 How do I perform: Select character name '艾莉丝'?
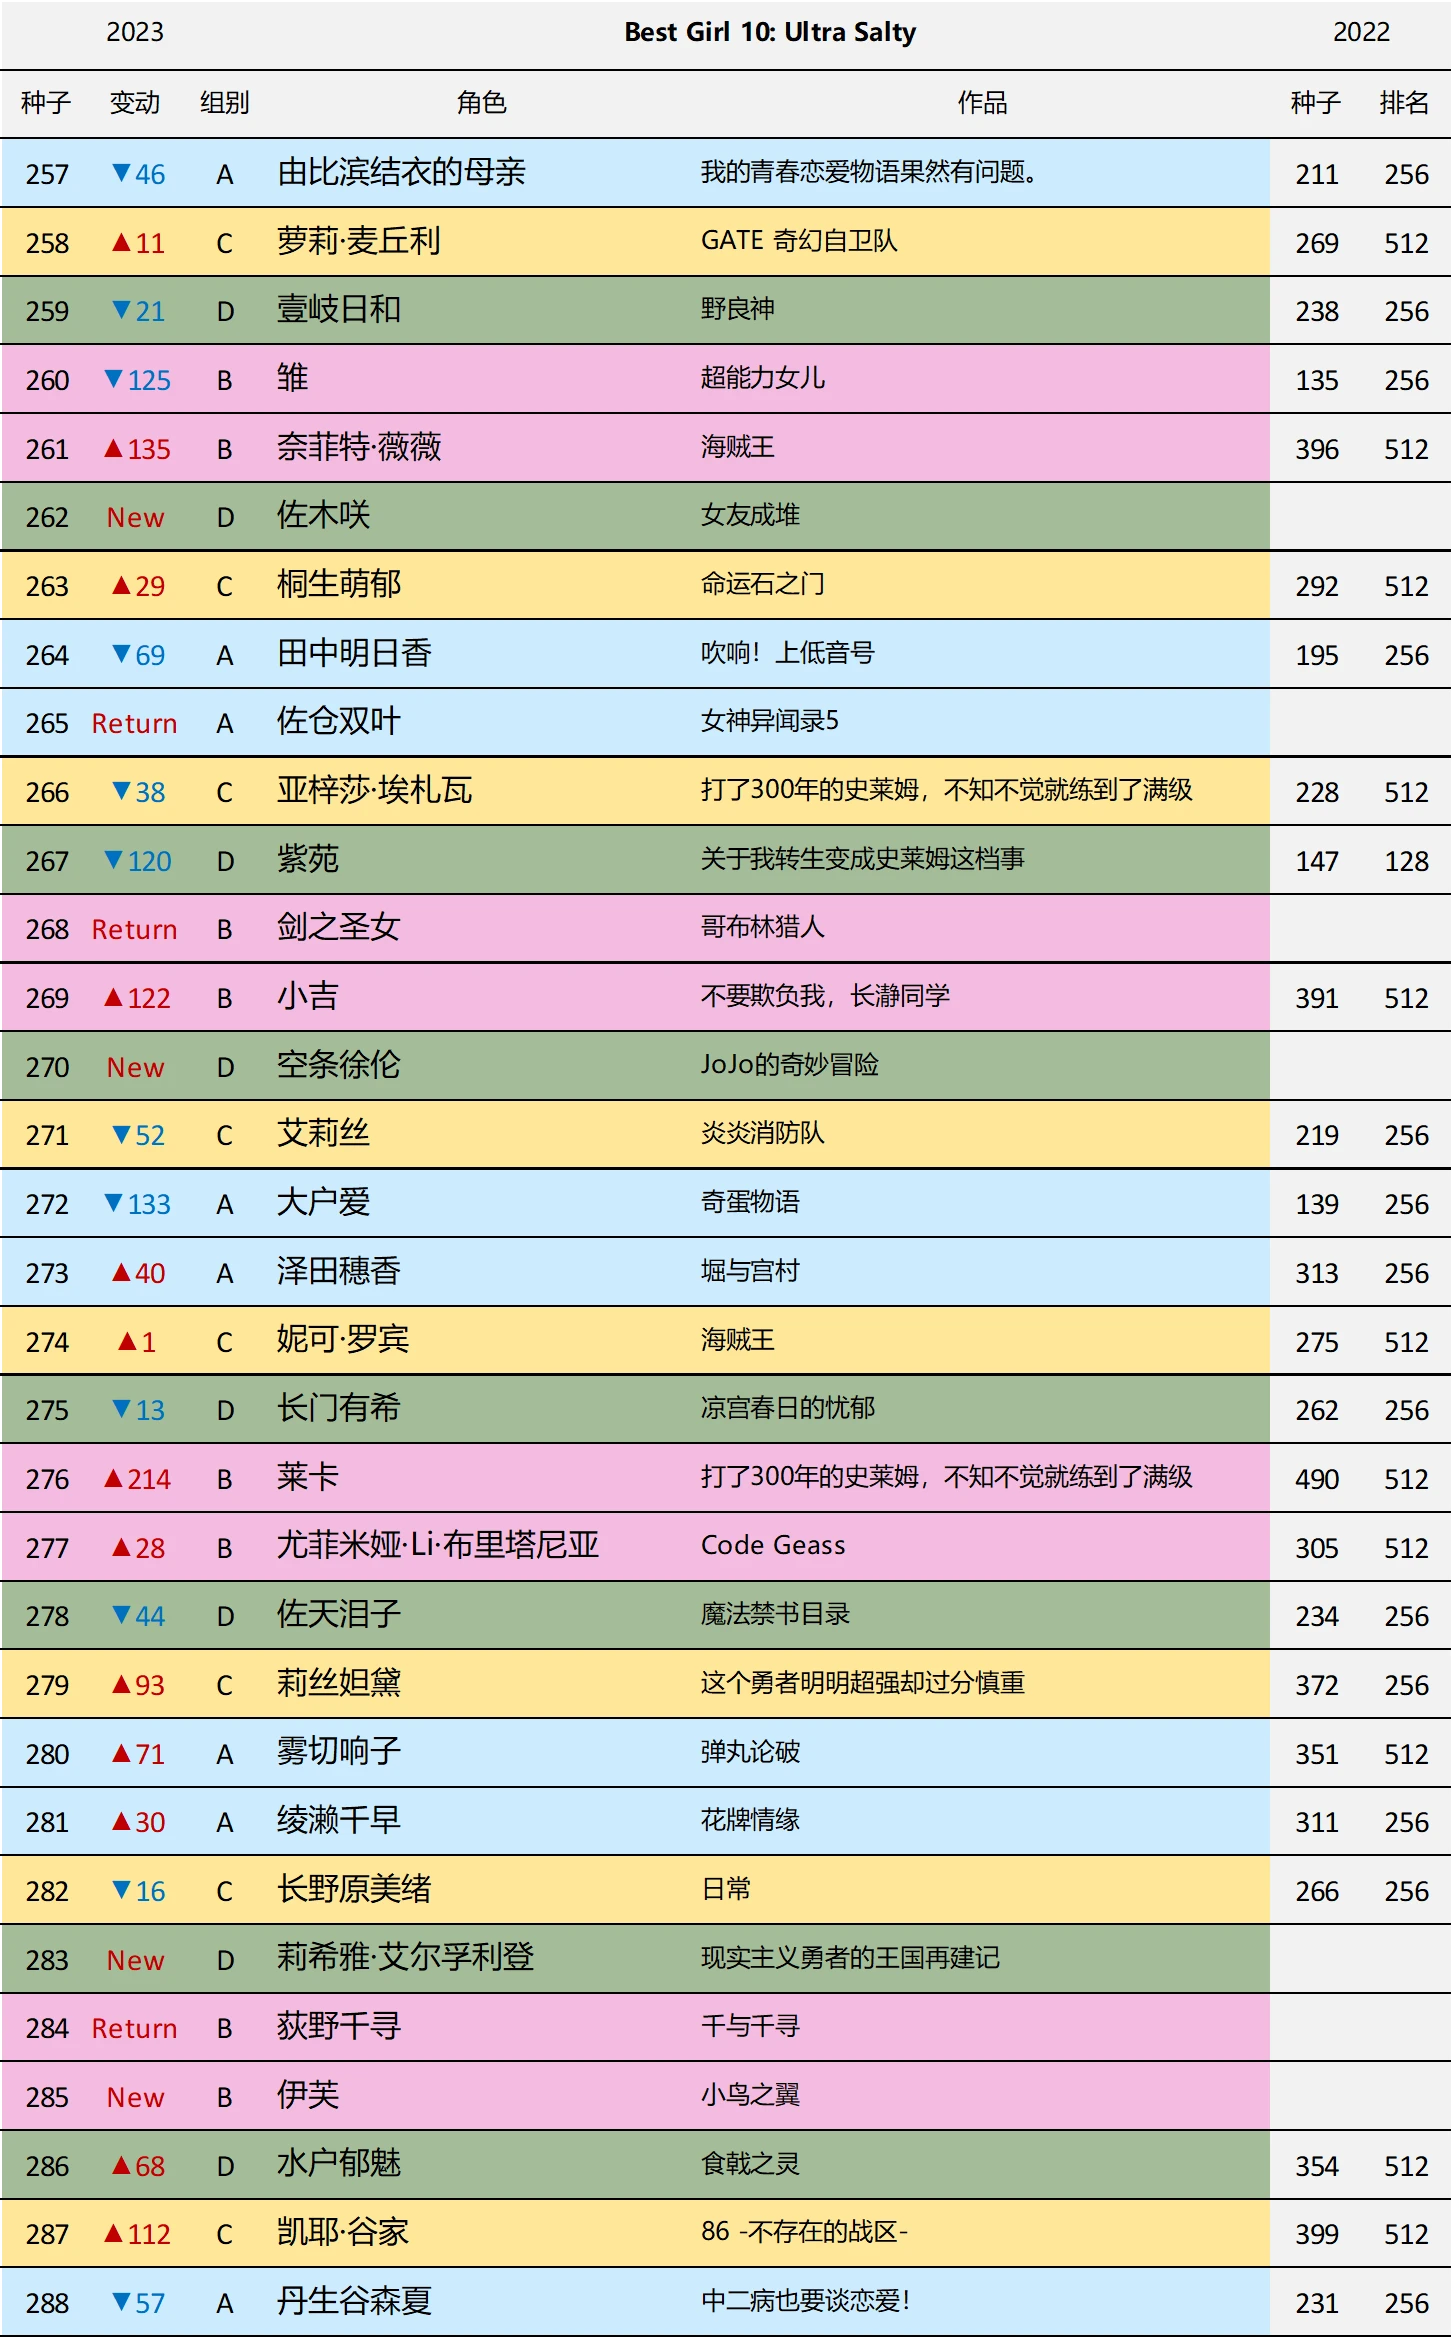click(323, 1133)
